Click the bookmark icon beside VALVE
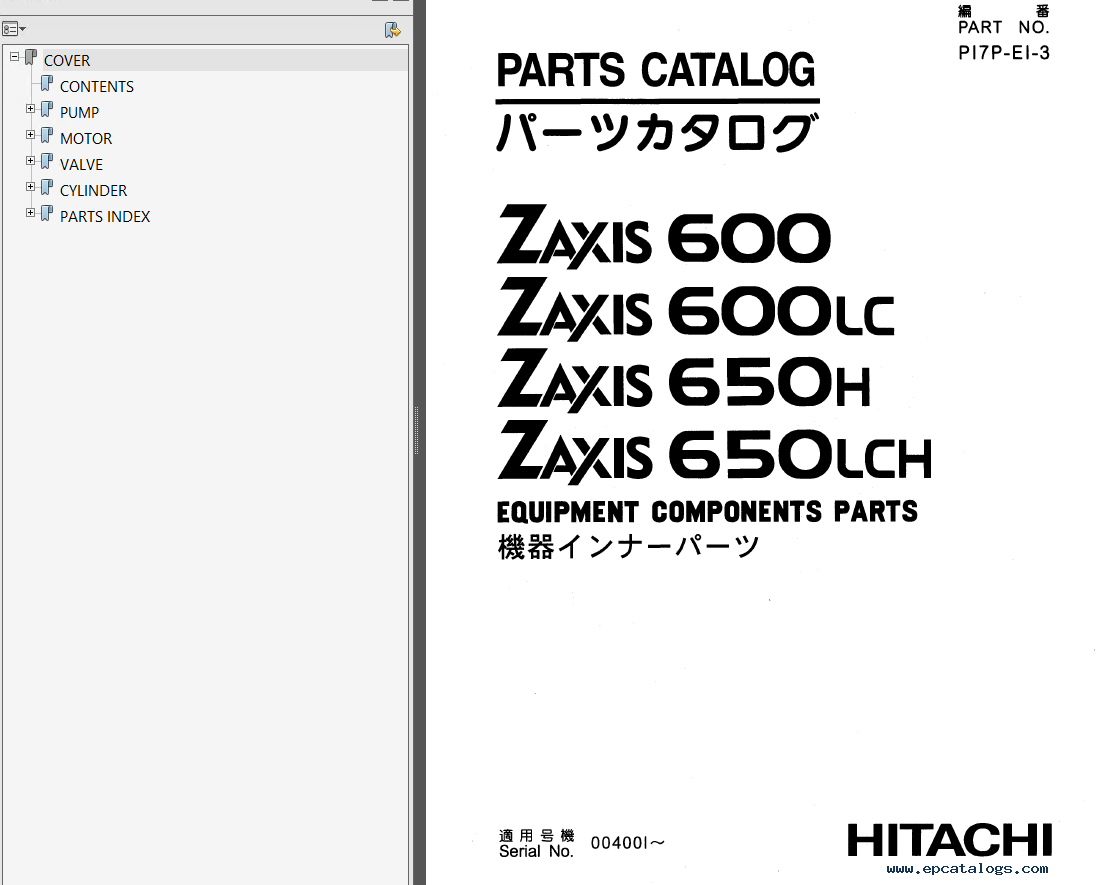Viewport: 1099px width, 885px height. (x=47, y=161)
